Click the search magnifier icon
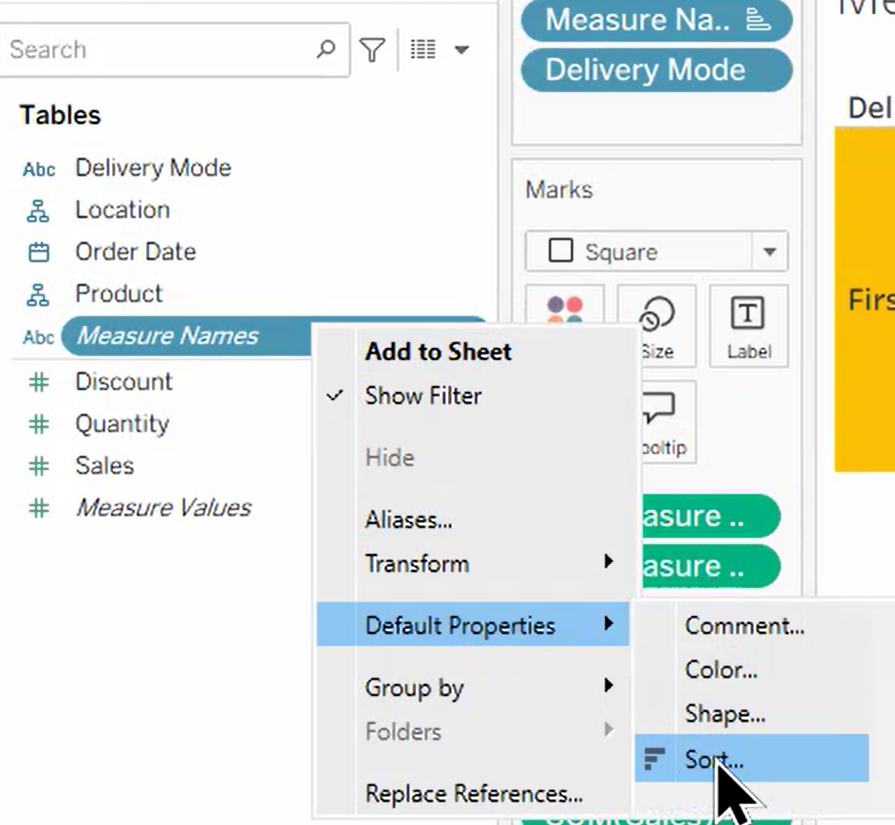Screen dimensions: 895x825 [x=326, y=49]
